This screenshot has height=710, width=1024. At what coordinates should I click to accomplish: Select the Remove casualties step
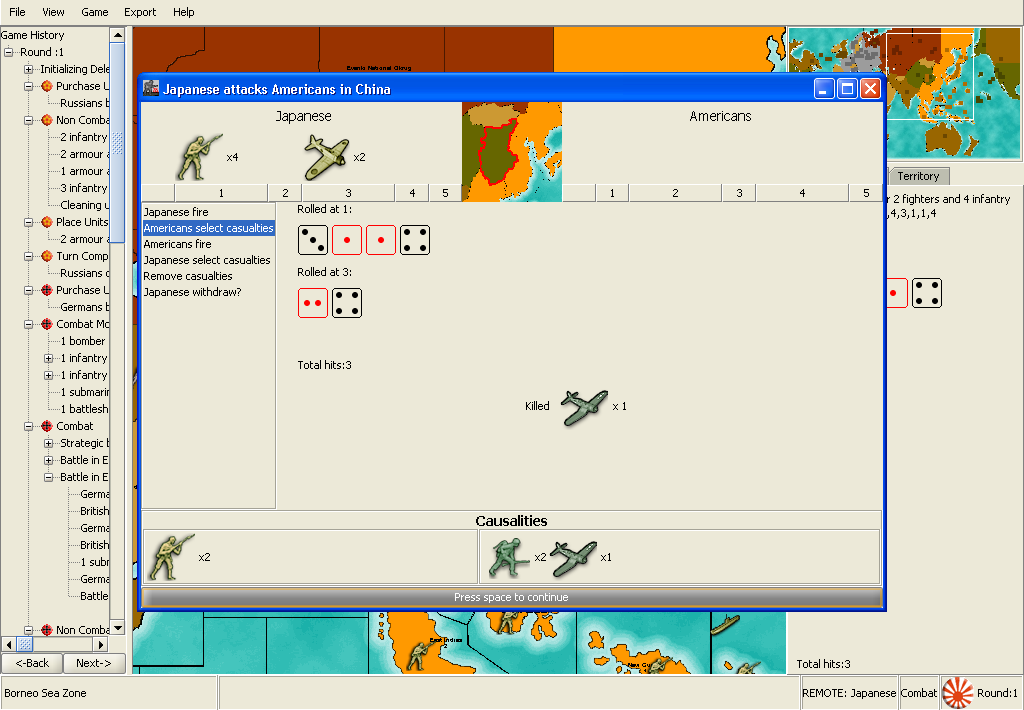click(187, 276)
